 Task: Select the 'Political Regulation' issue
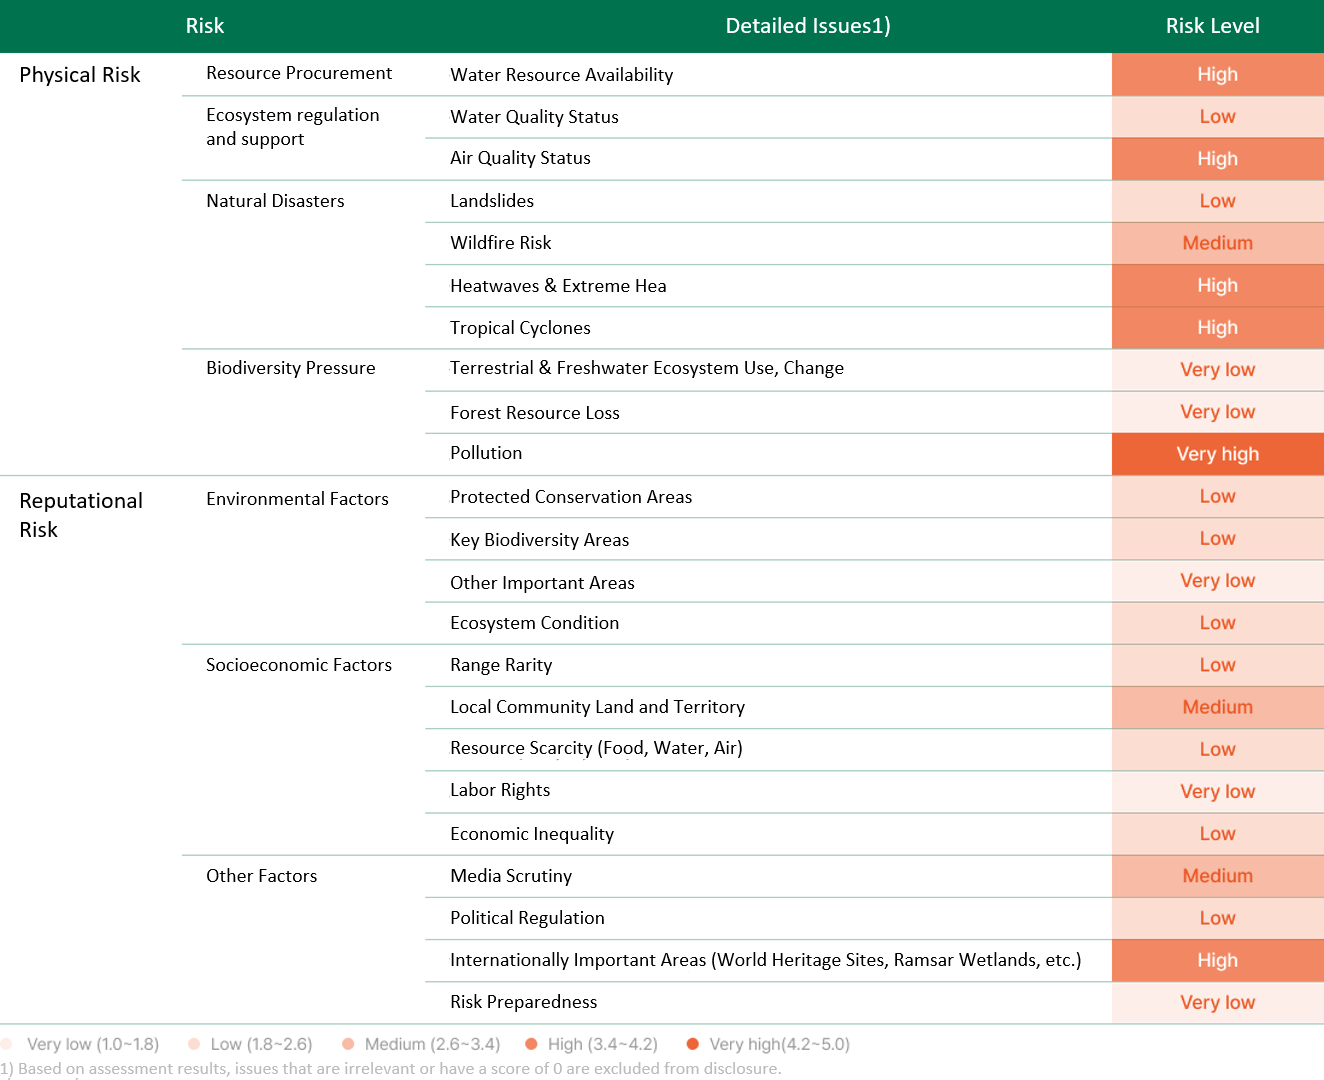click(x=527, y=918)
